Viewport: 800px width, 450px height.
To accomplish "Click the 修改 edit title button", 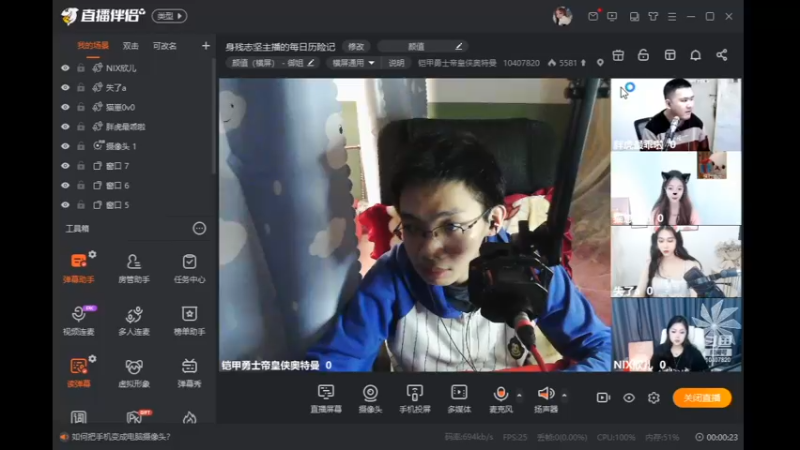I will [356, 46].
